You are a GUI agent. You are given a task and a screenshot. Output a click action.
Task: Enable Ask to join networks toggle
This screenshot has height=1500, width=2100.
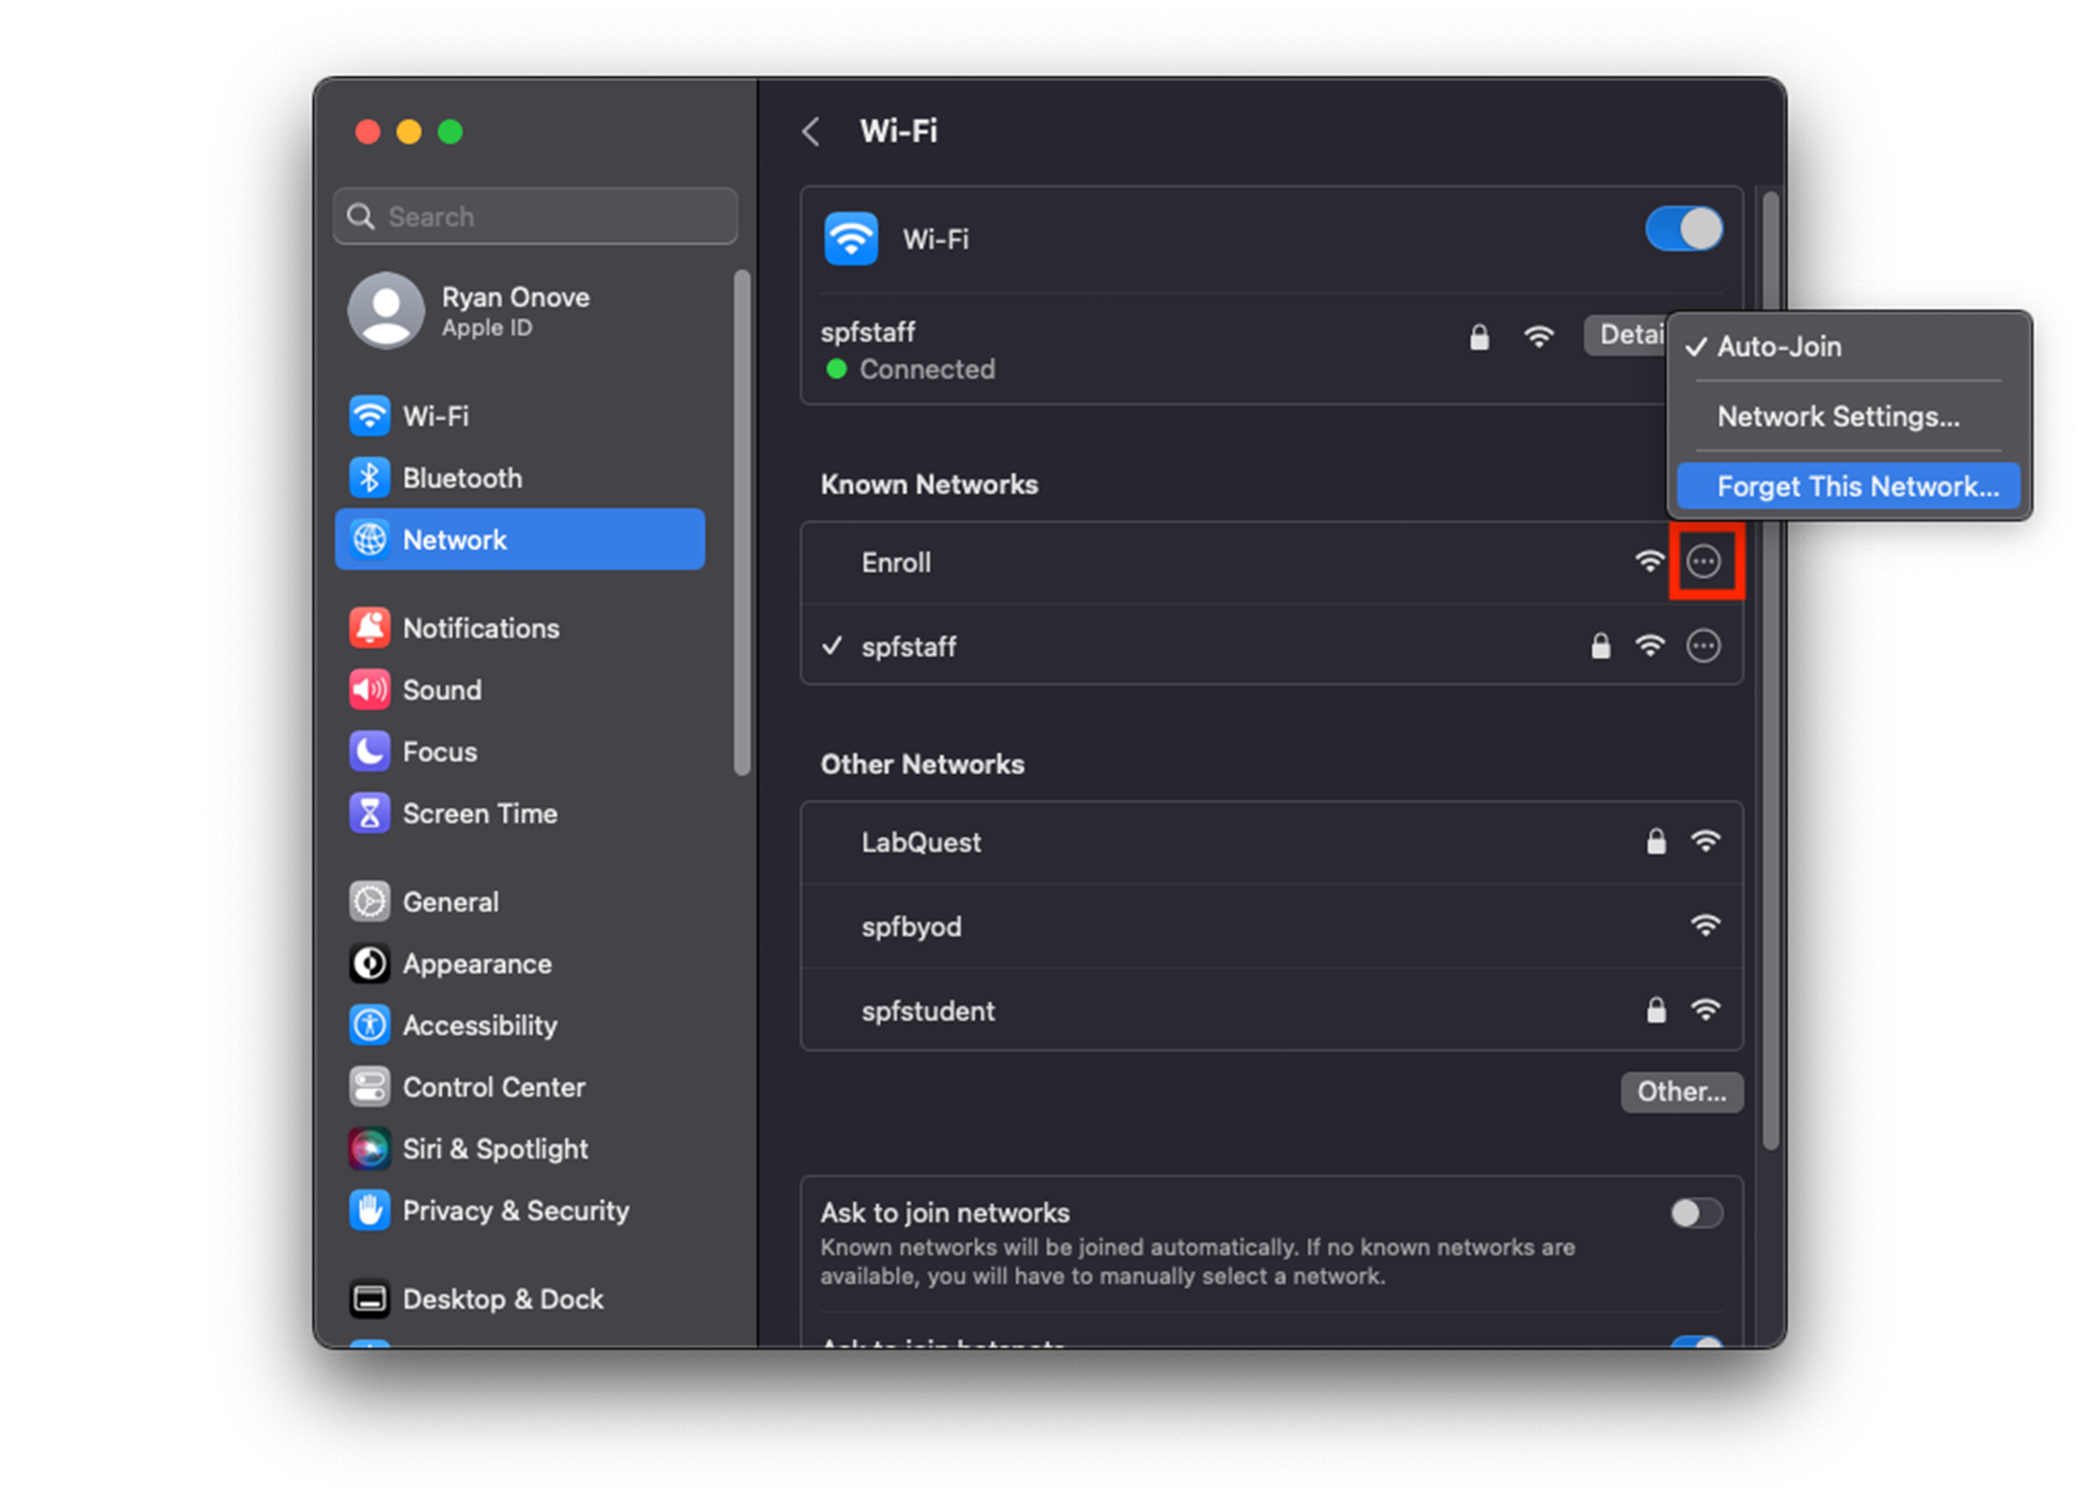tap(1696, 1213)
